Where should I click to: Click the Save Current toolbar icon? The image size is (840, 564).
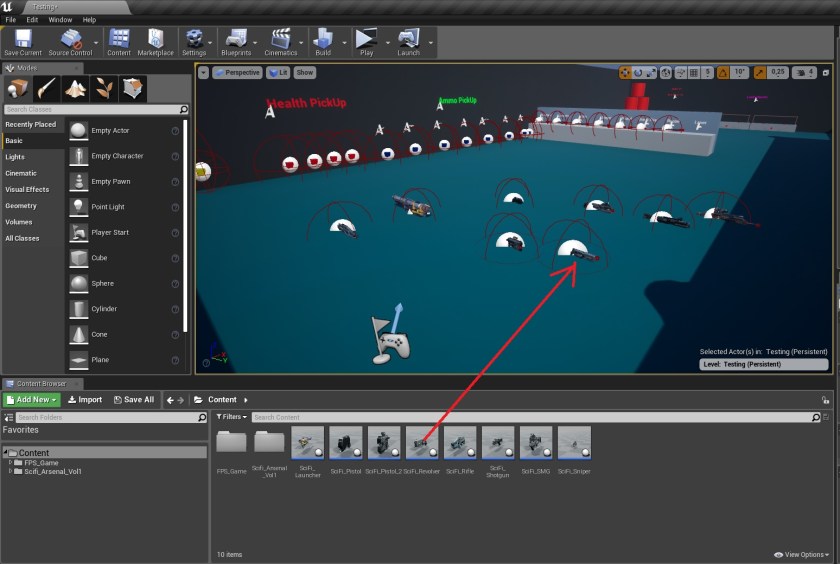(x=22, y=41)
